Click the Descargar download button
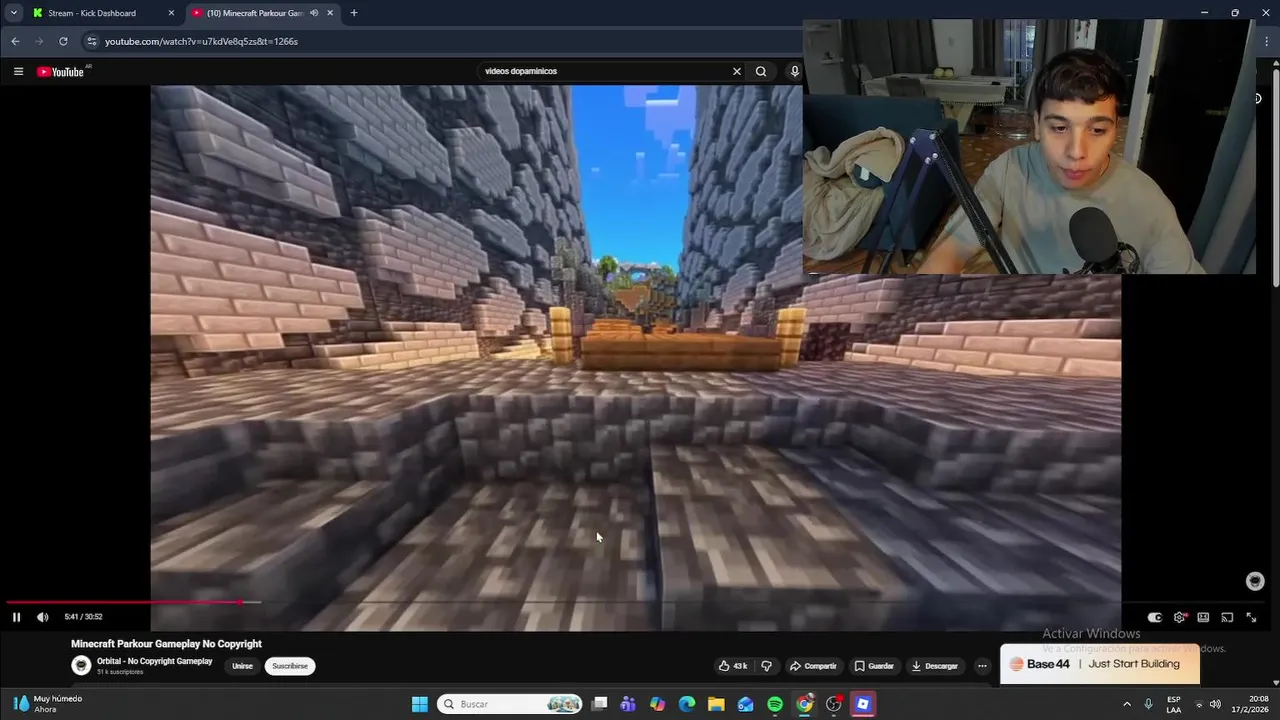The image size is (1280, 720). click(x=935, y=666)
